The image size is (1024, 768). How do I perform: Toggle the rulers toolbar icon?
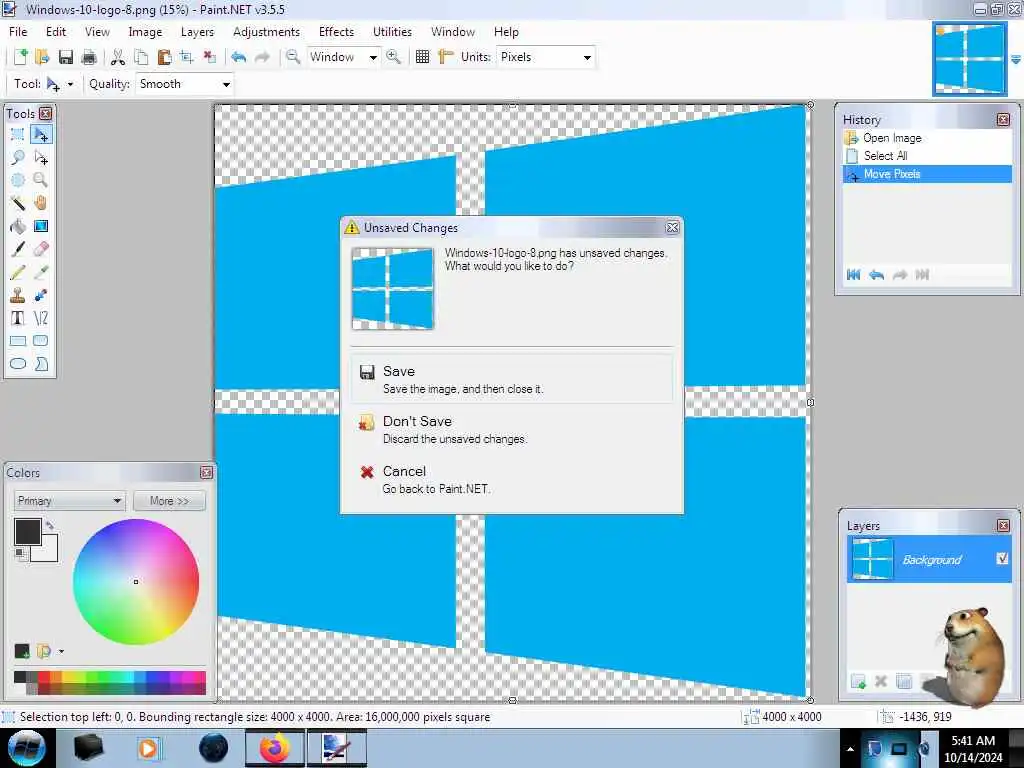(x=445, y=57)
